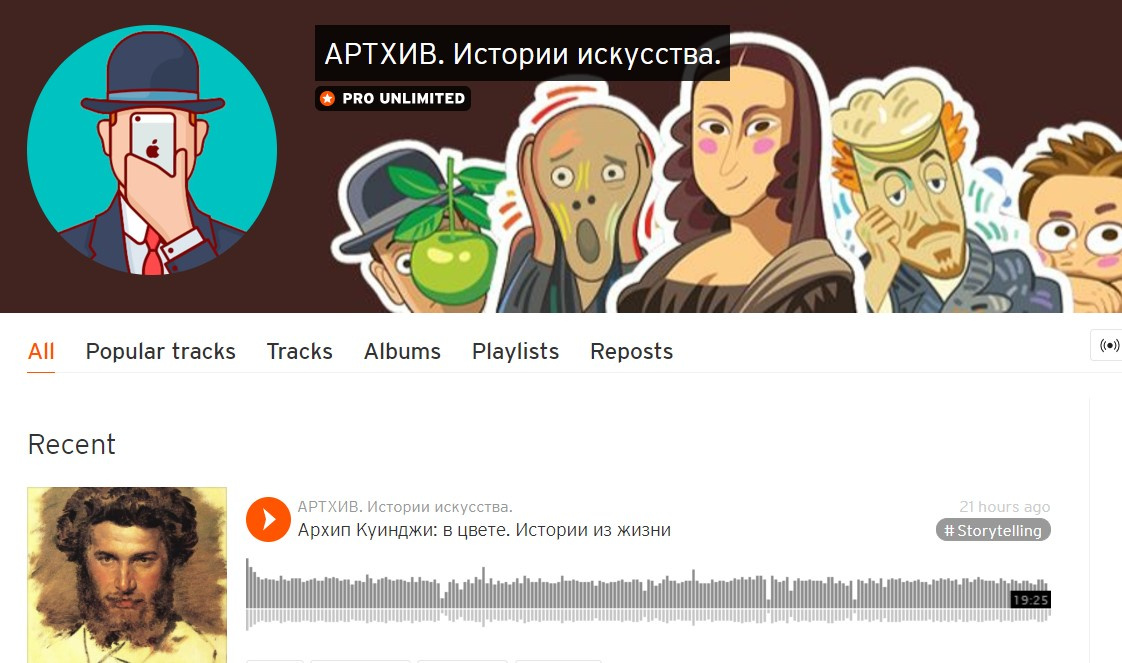The width and height of the screenshot is (1122, 663).
Task: Switch to the Popular tracks tab
Action: pyautogui.click(x=160, y=351)
